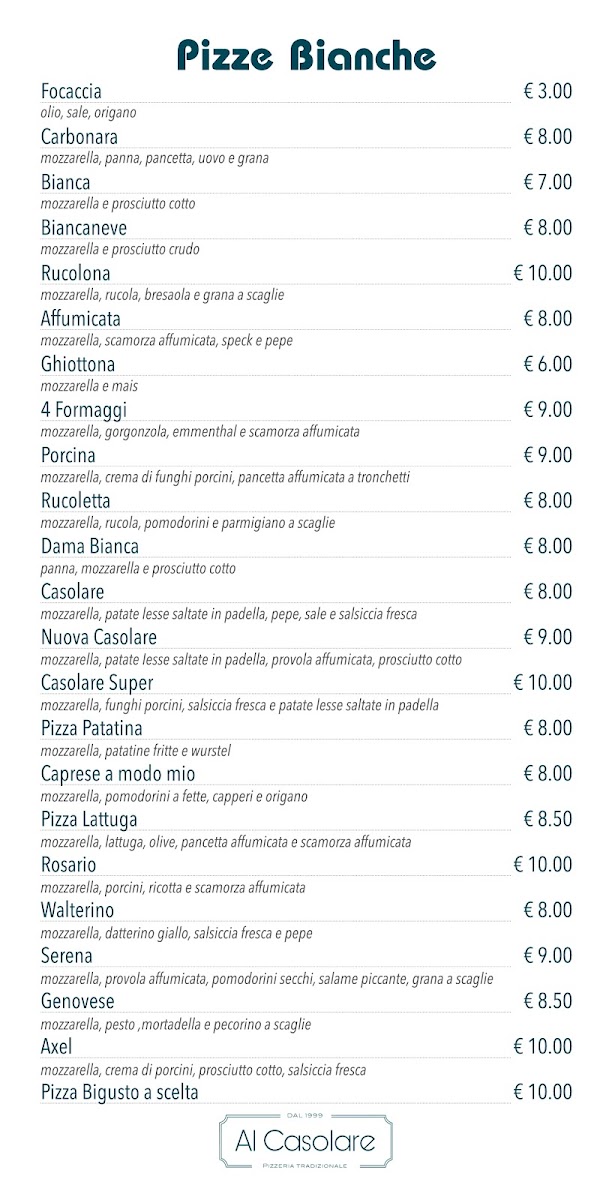612x1200 pixels.
Task: Select the Casolare Super pizza
Action: click(97, 683)
